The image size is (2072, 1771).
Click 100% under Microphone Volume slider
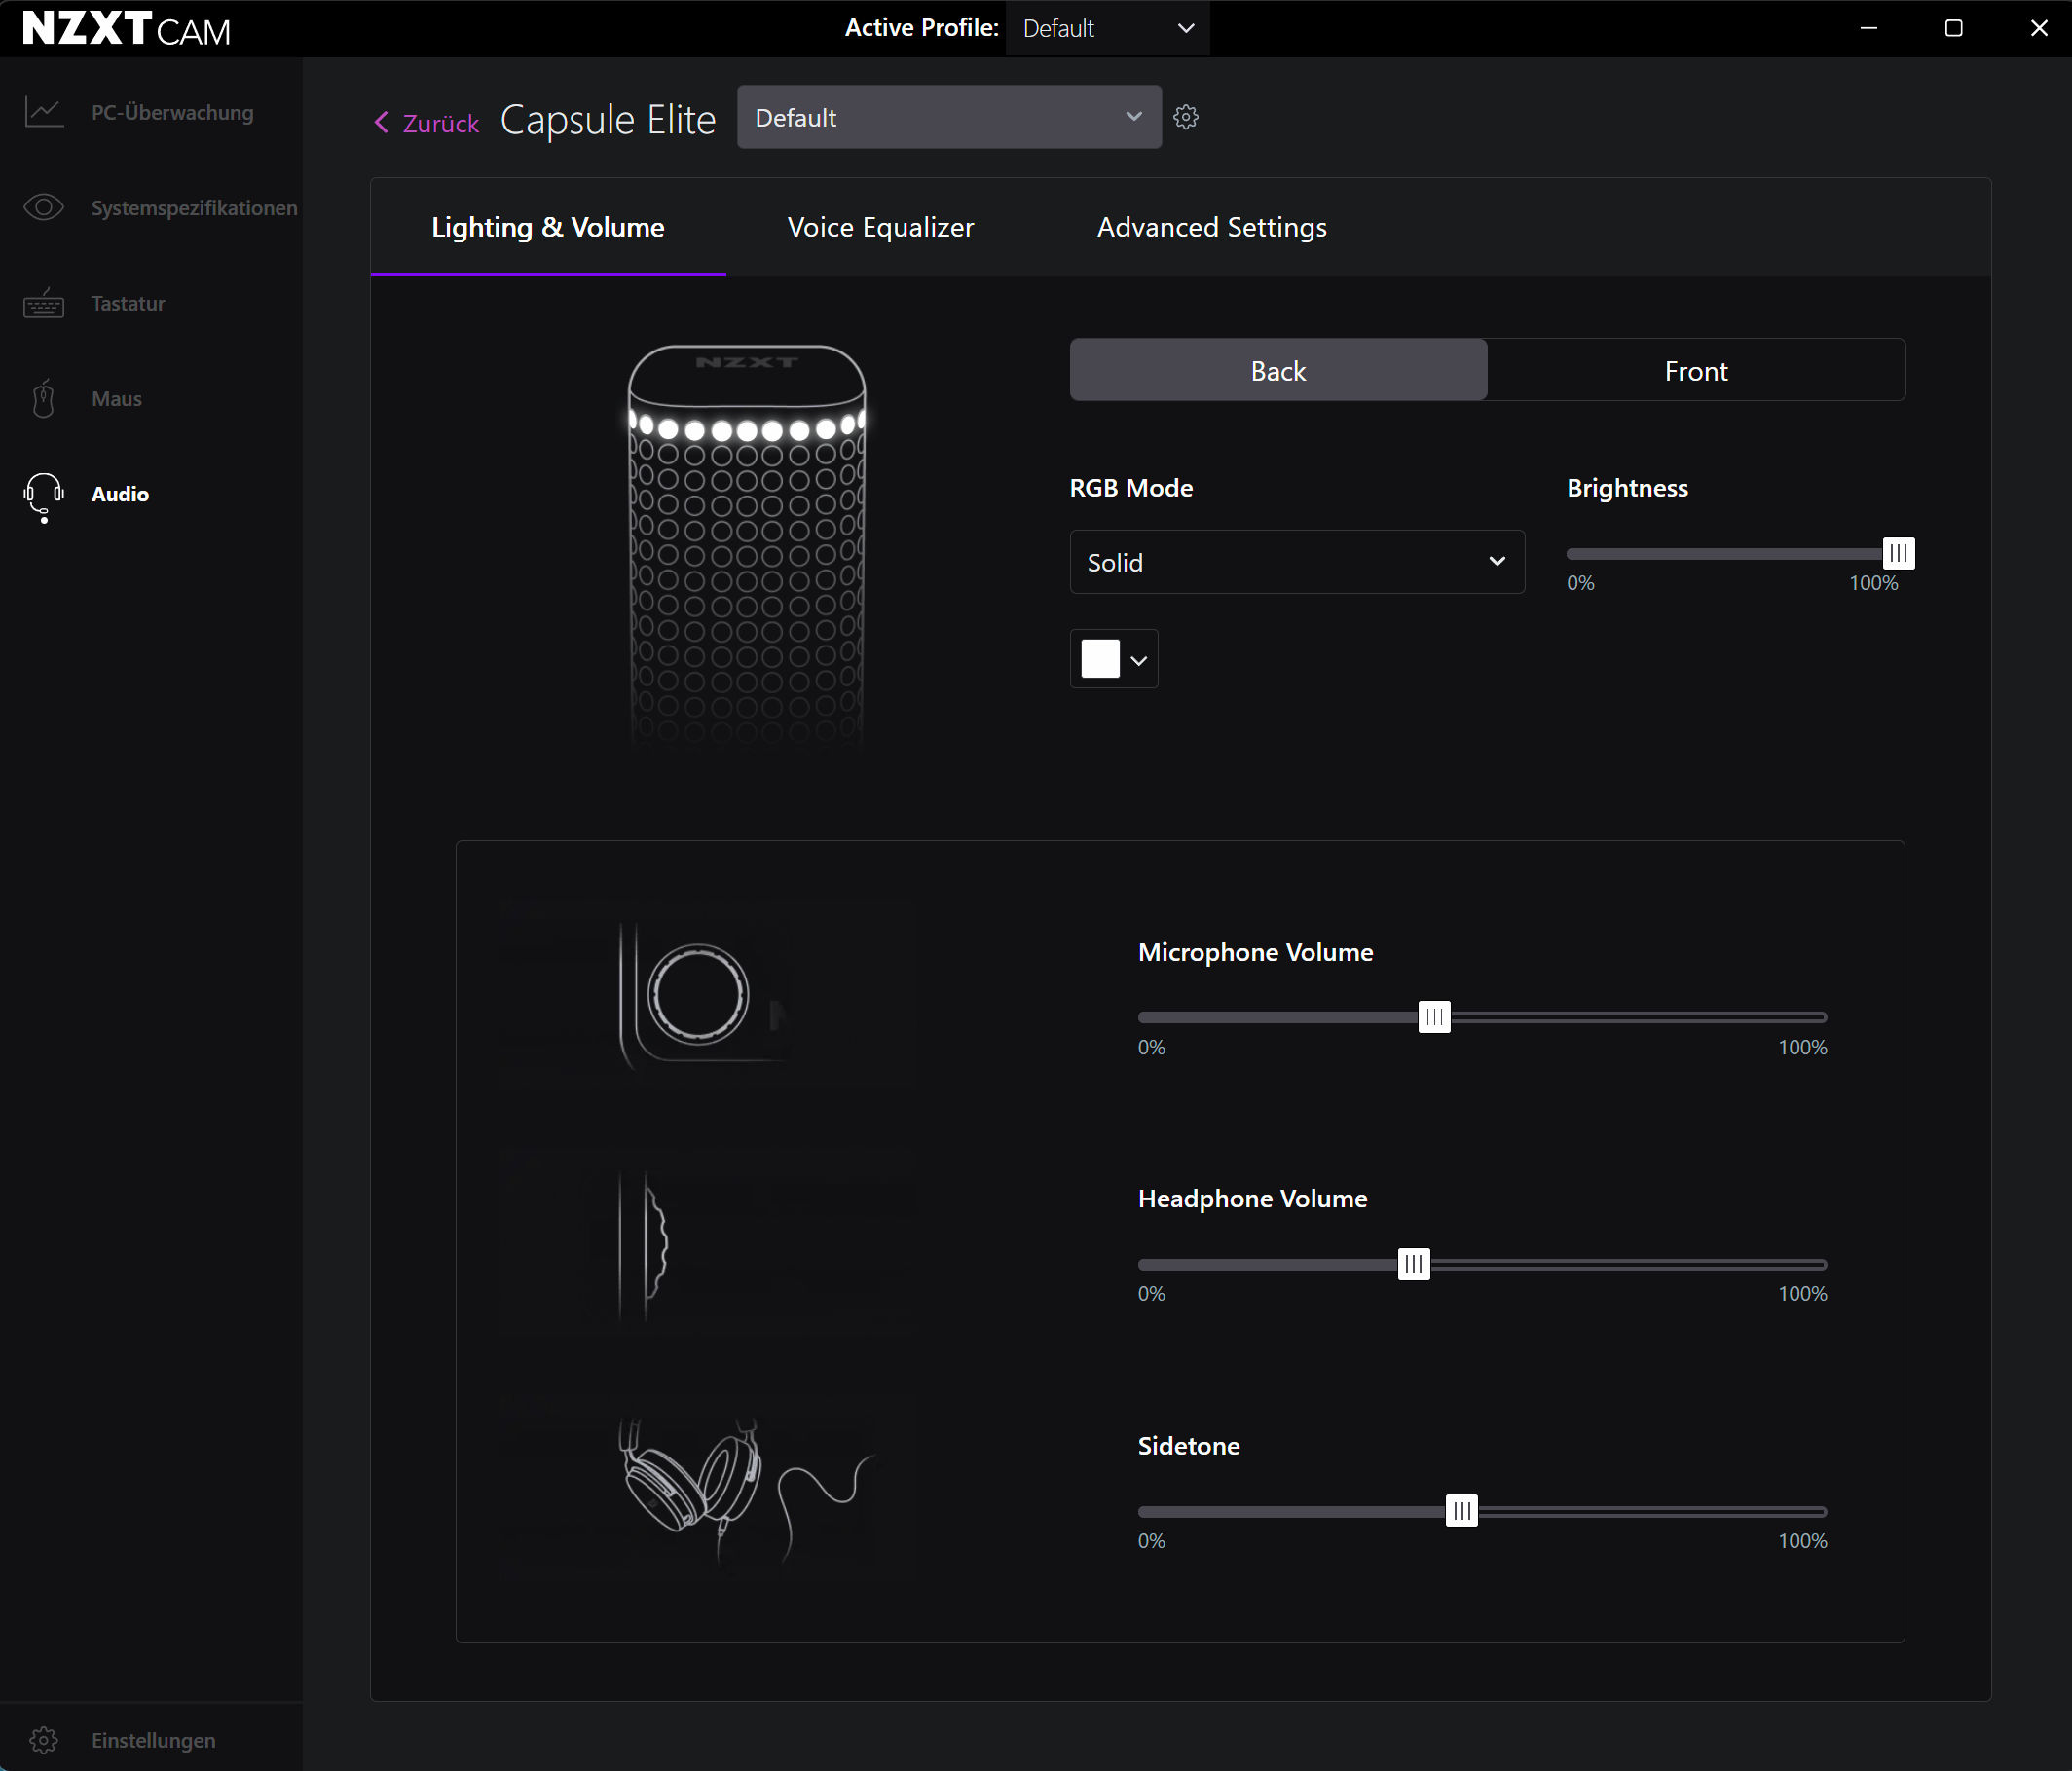coord(1802,1047)
